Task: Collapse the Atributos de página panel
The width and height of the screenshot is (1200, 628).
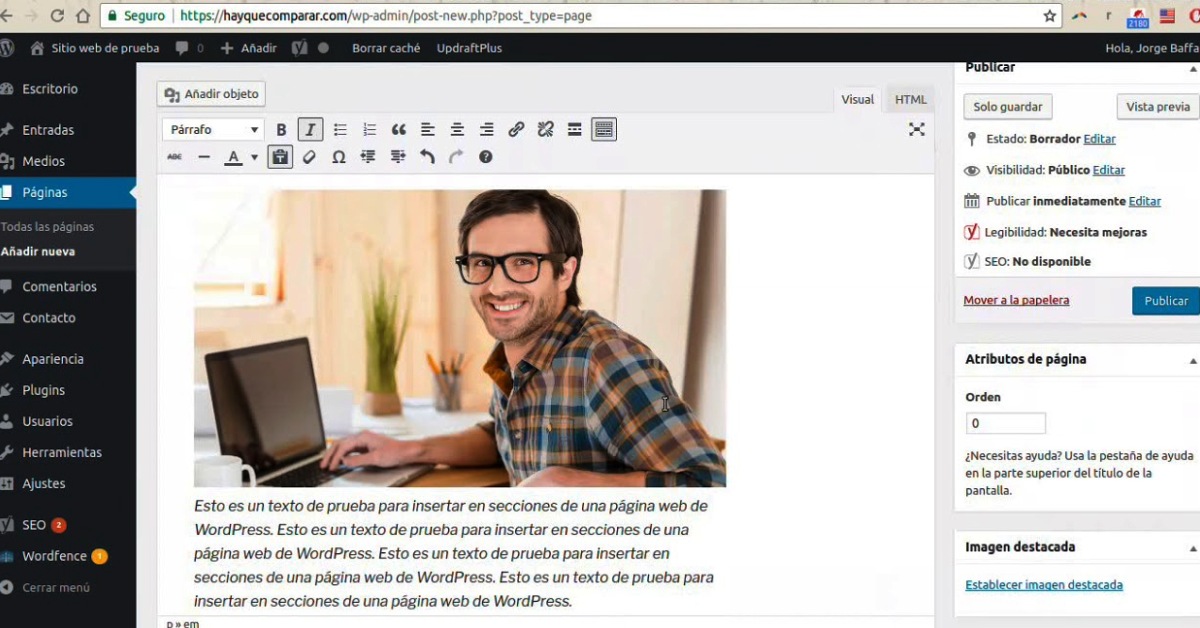Action: [1192, 360]
